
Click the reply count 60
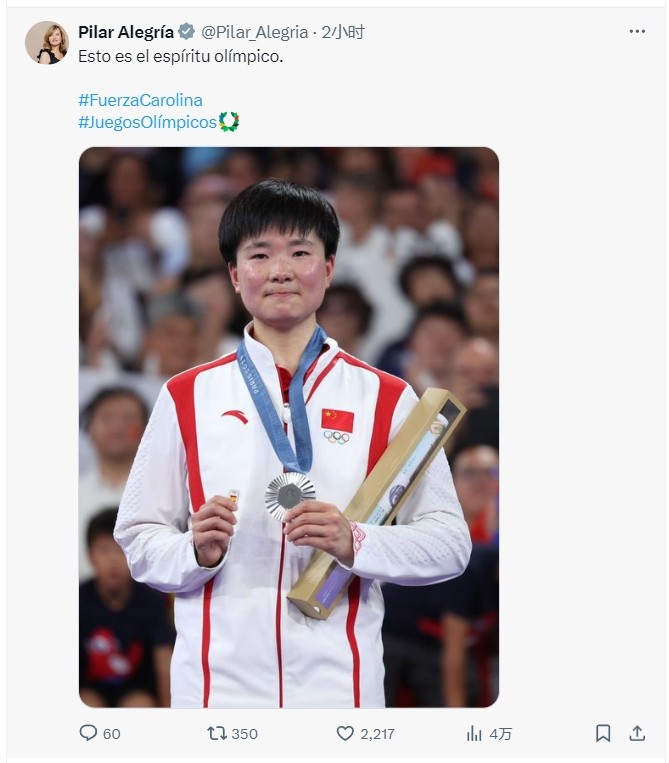111,734
